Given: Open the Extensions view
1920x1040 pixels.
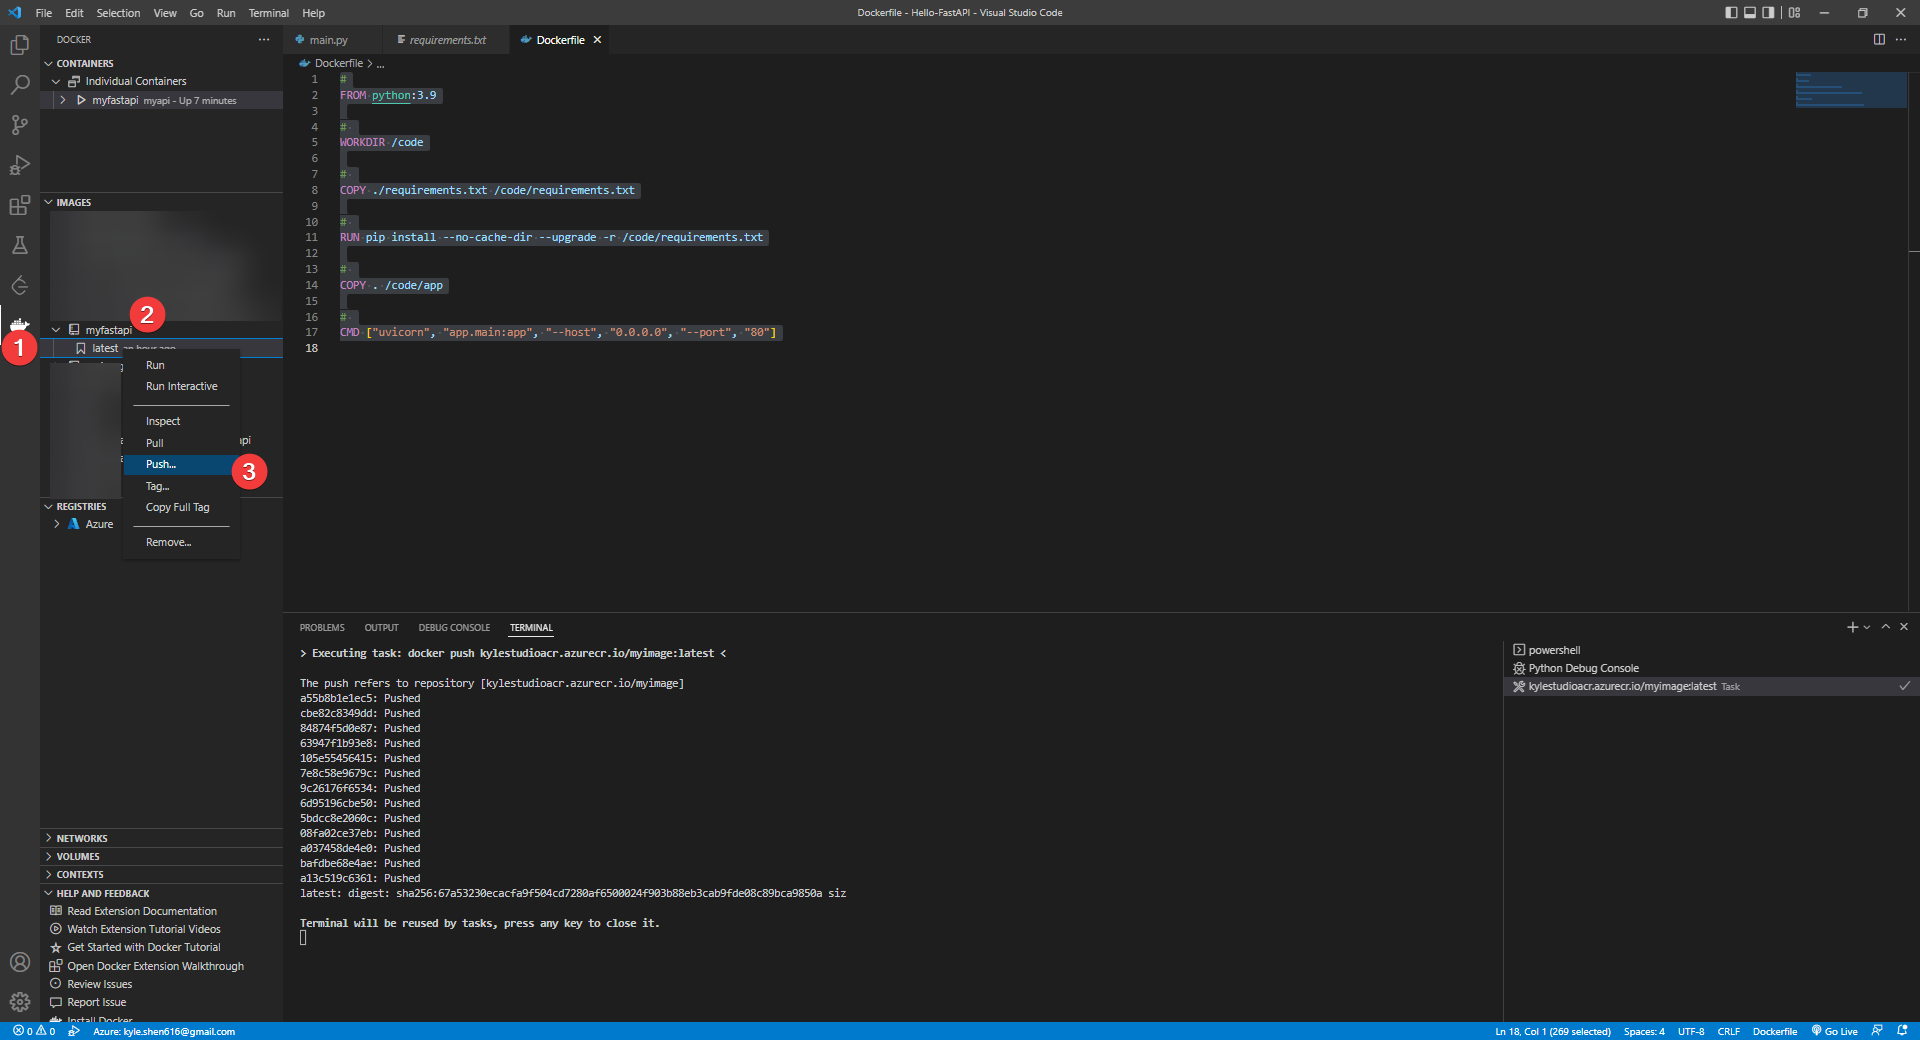Looking at the screenshot, I should (x=20, y=205).
